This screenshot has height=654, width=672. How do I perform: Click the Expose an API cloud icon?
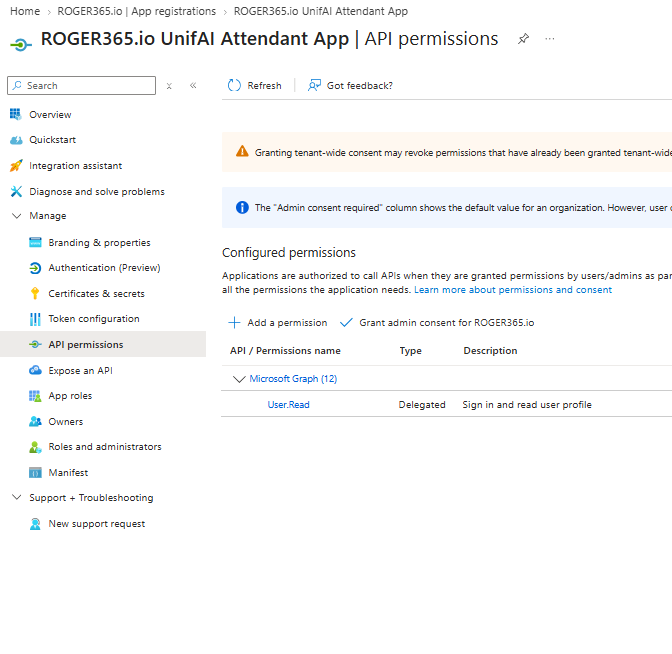coord(35,370)
